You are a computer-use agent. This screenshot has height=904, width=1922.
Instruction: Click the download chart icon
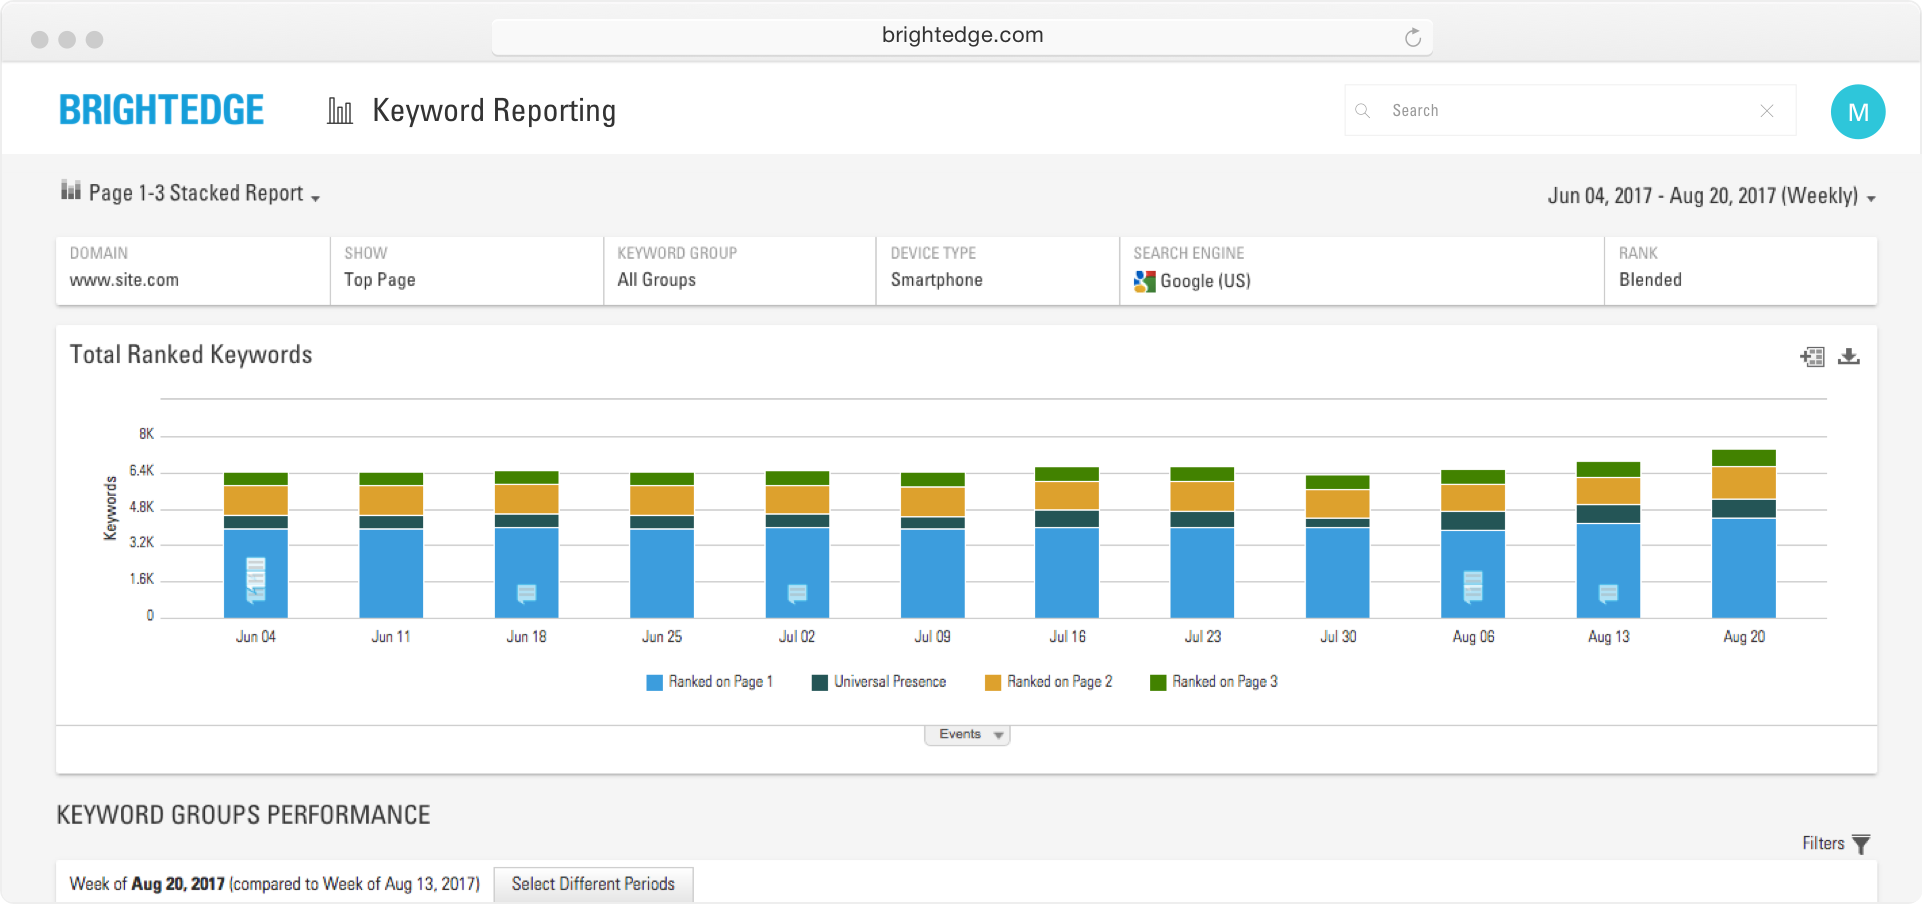(x=1849, y=356)
